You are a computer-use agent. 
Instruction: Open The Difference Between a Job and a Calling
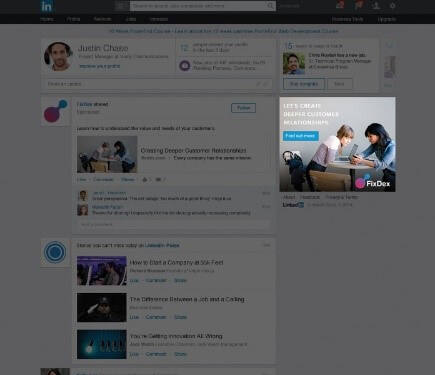pyautogui.click(x=187, y=299)
